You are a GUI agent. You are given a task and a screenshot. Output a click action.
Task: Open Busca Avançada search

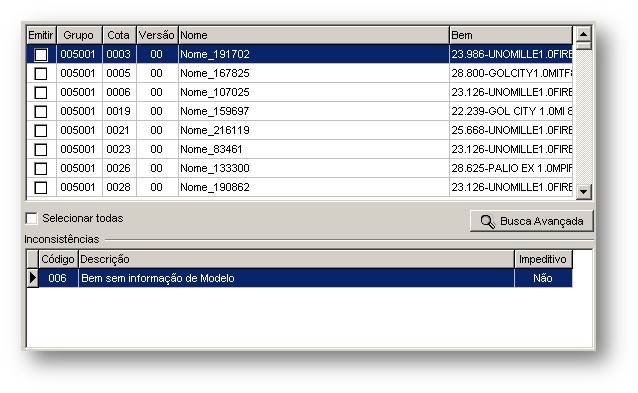click(531, 221)
